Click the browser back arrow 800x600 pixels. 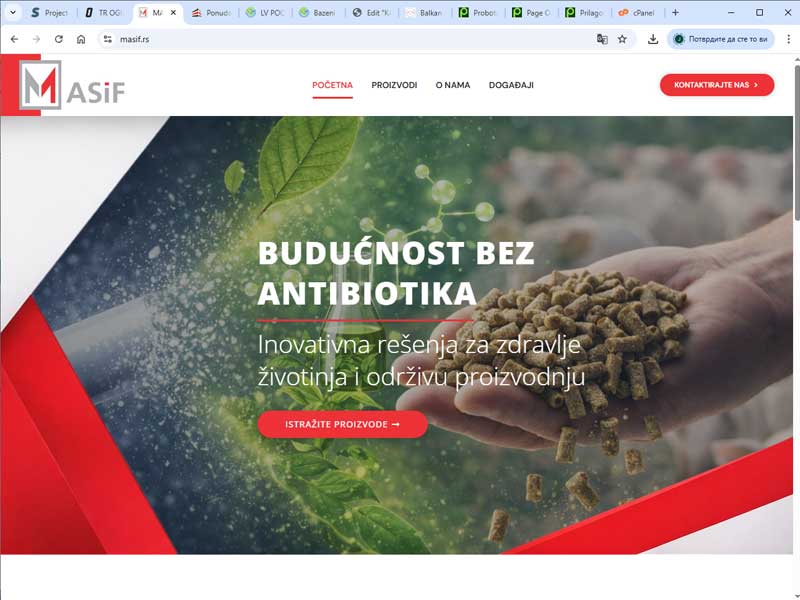point(14,39)
